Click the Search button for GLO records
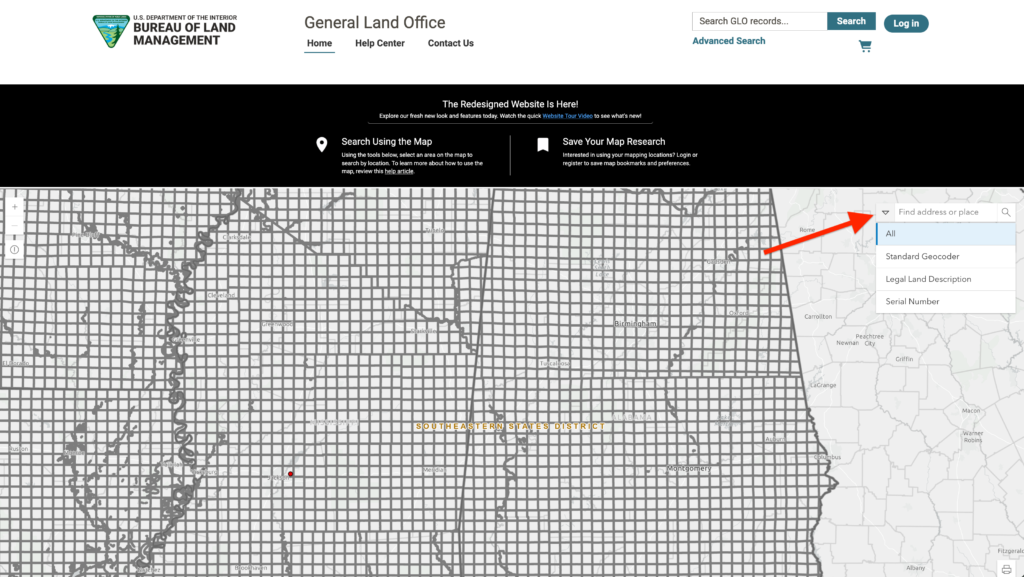The width and height of the screenshot is (1024, 577). [x=851, y=21]
